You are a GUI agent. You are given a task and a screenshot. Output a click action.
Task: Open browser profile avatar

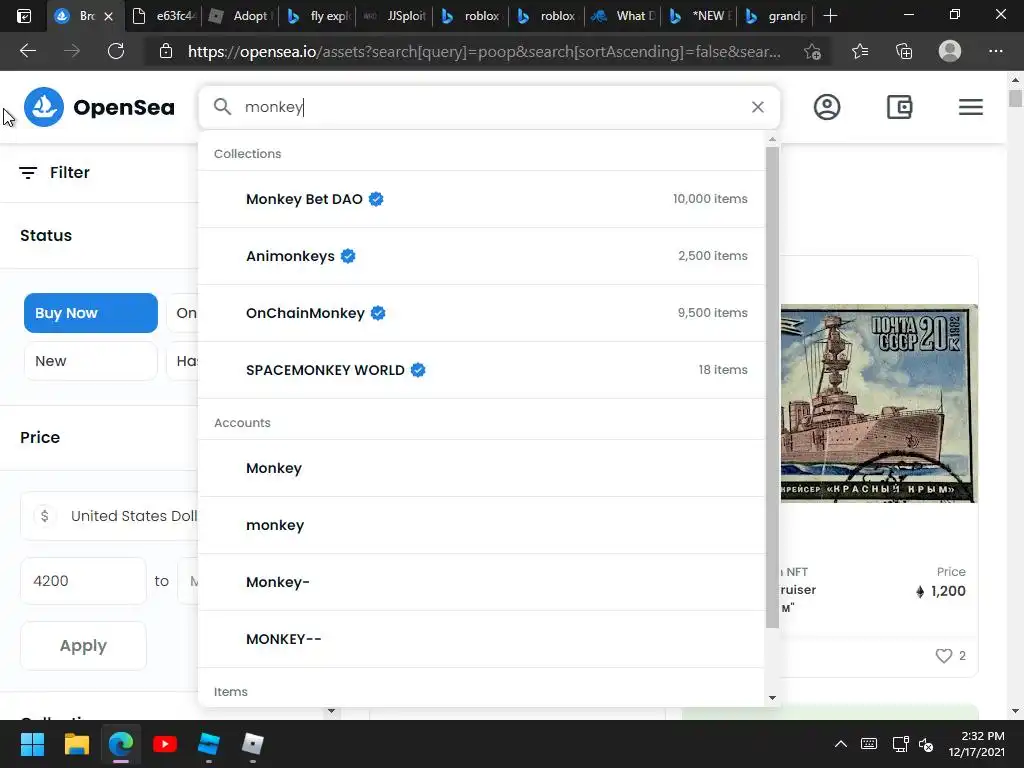(950, 51)
